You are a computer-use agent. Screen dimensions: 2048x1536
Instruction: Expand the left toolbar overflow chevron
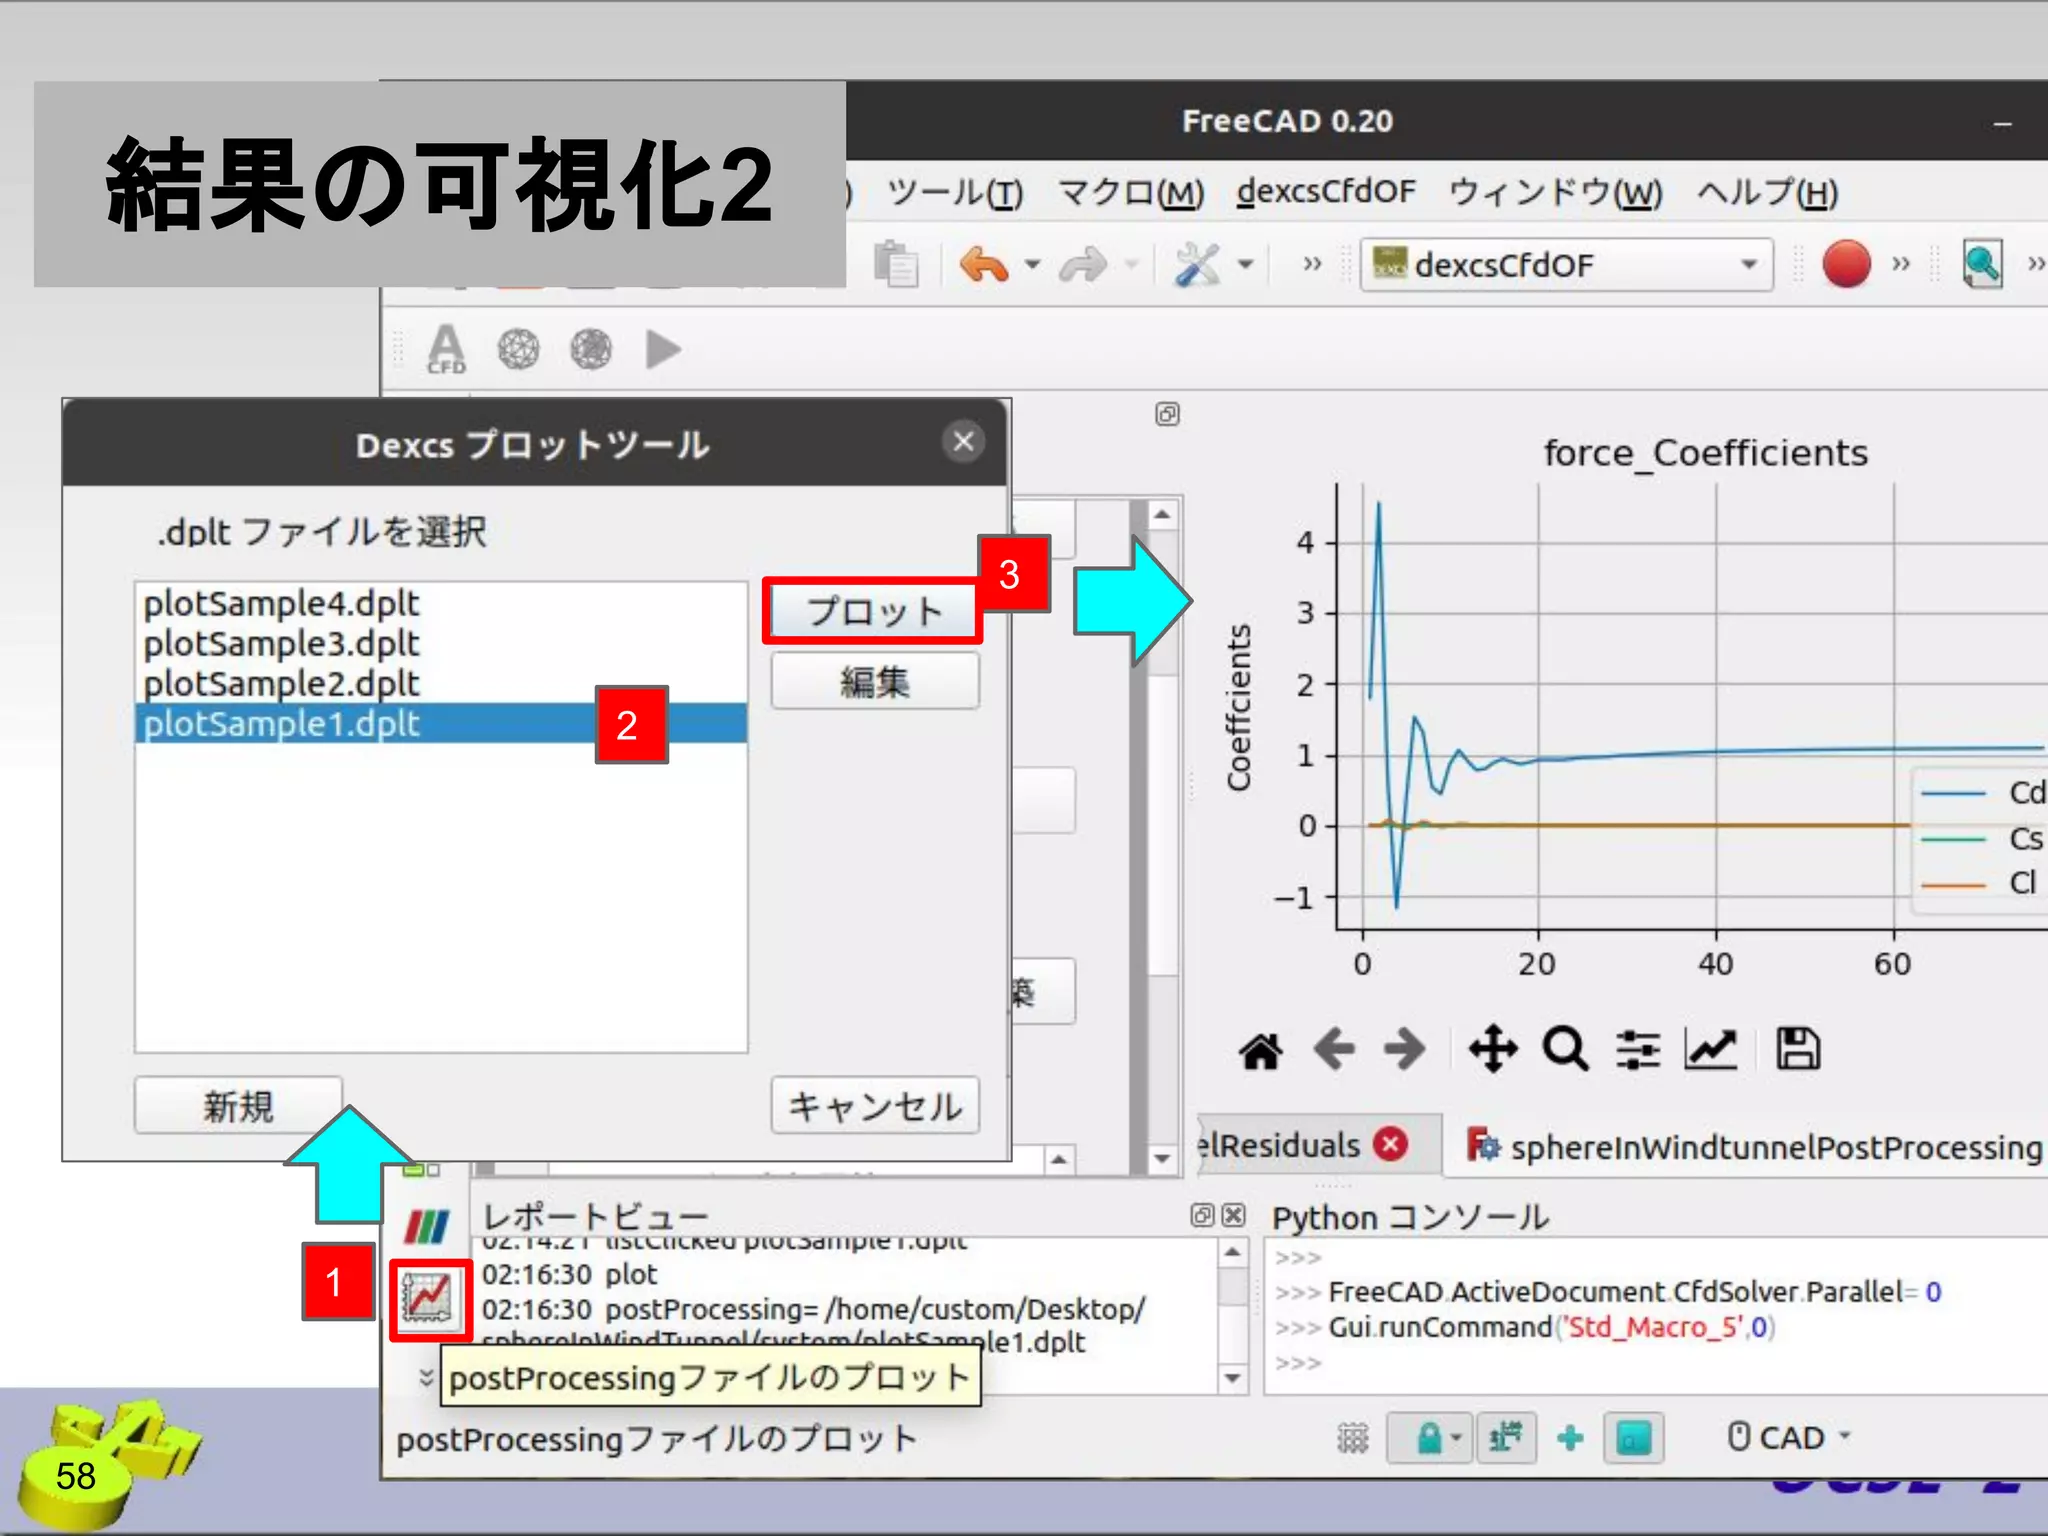pyautogui.click(x=425, y=1378)
